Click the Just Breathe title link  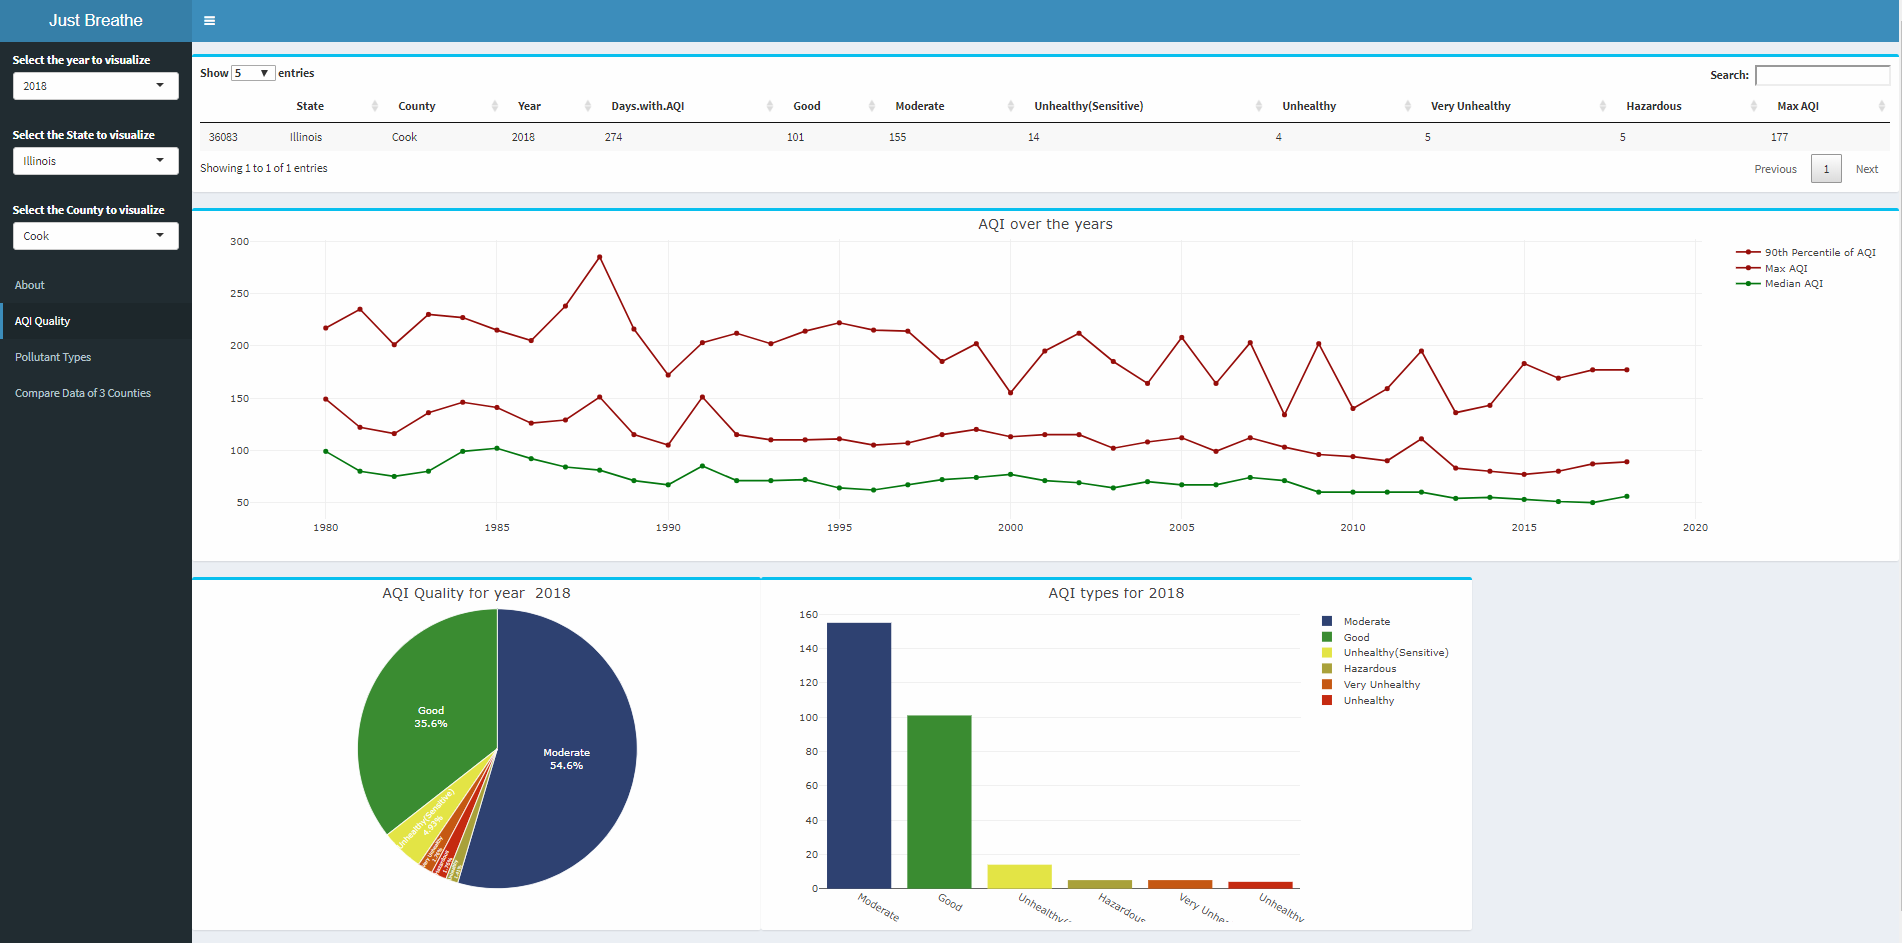point(96,20)
